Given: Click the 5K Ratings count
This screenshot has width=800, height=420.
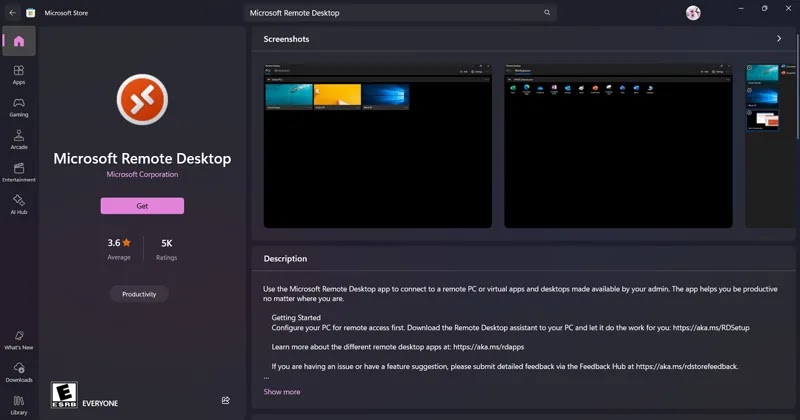Looking at the screenshot, I should 166,249.
